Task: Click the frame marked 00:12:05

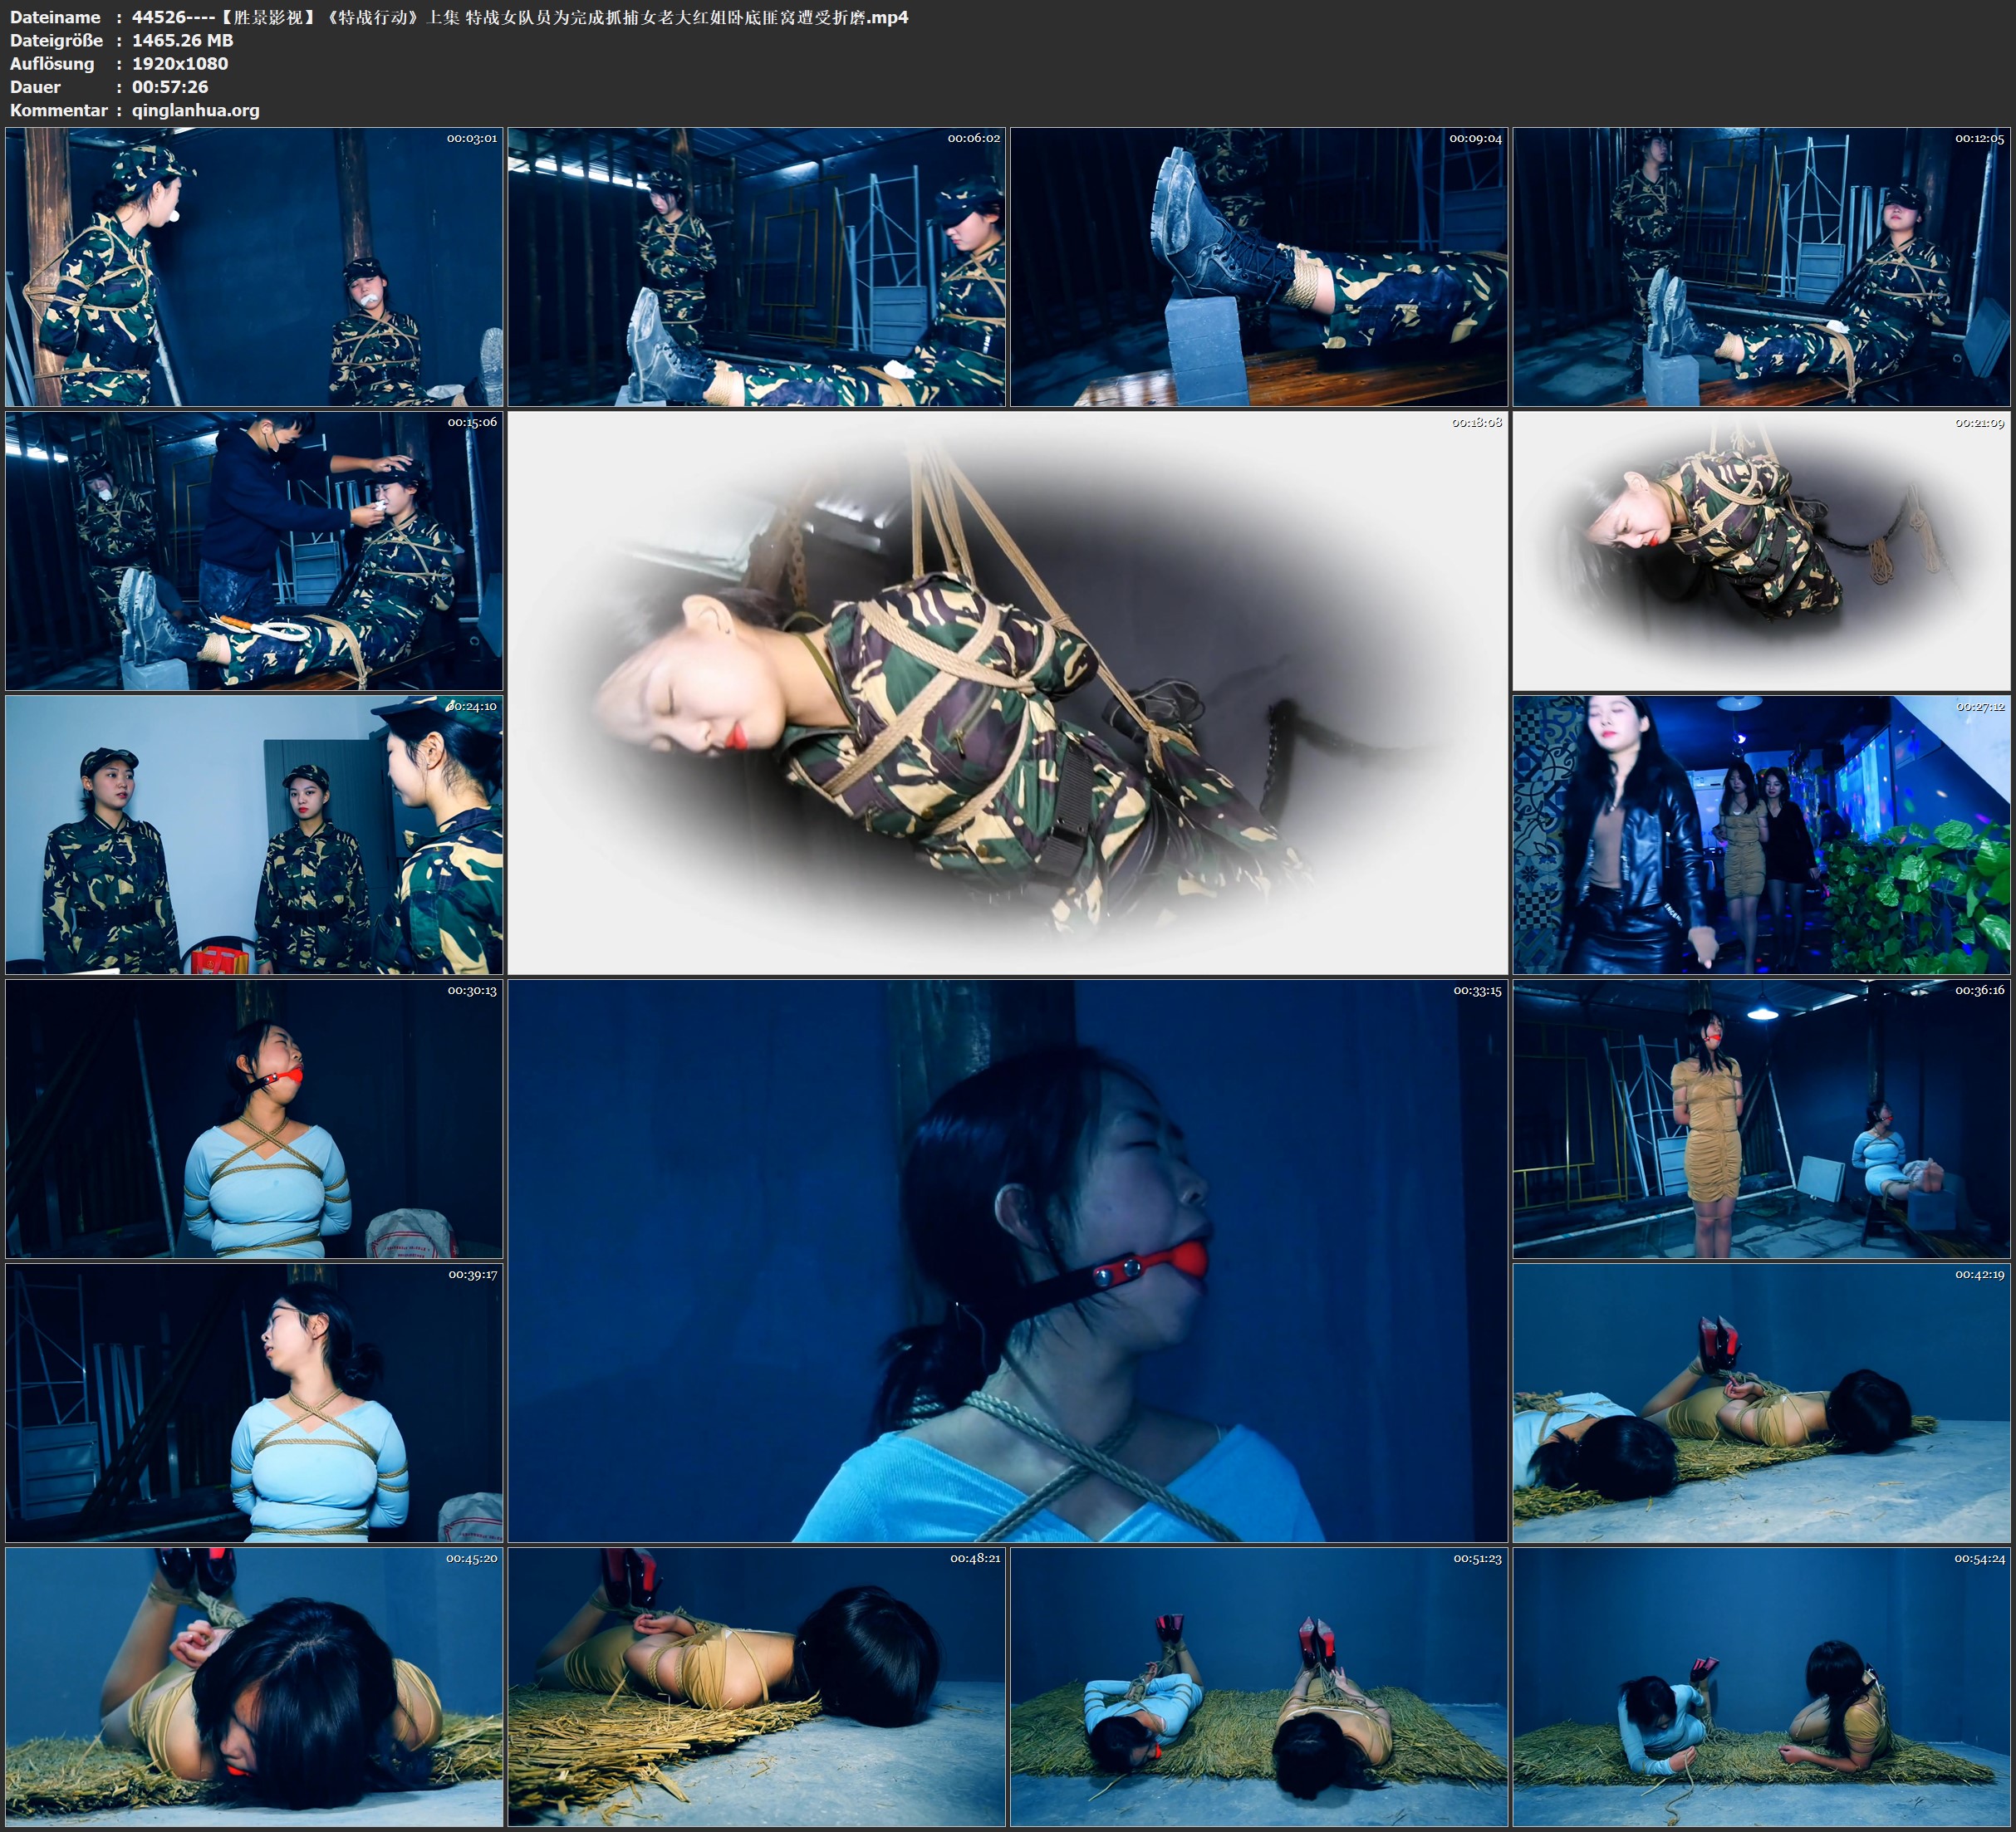Action: [1761, 267]
